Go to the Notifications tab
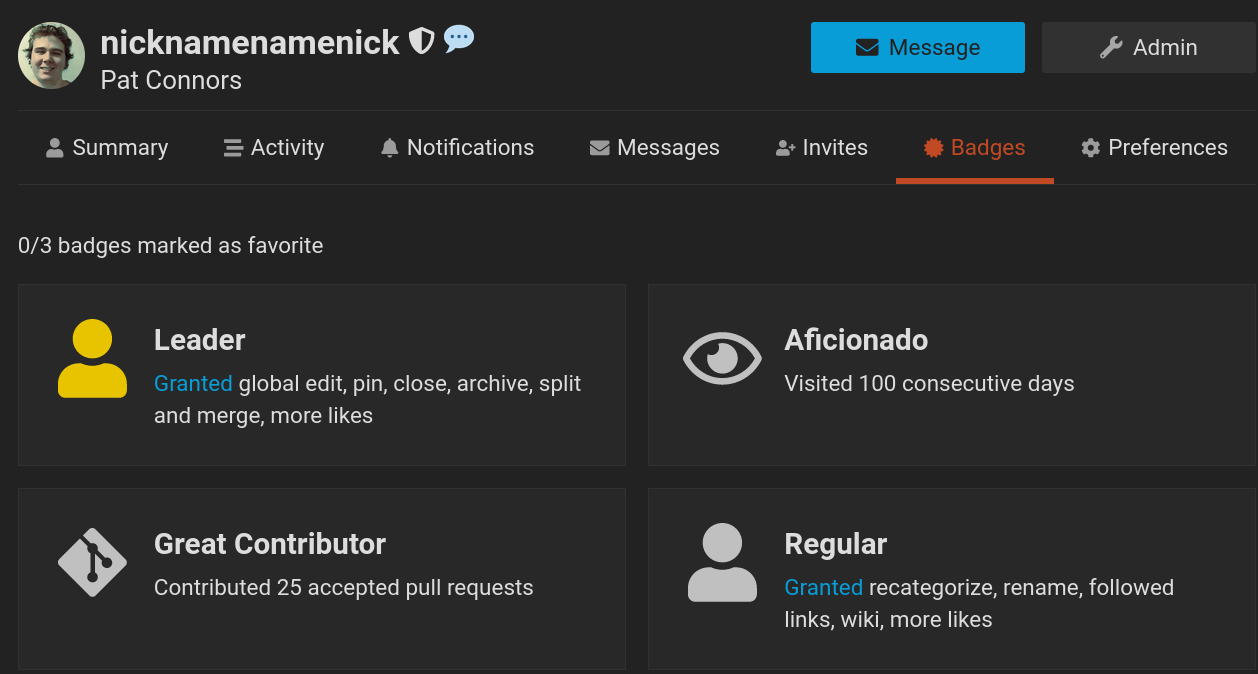1258x674 pixels. (457, 148)
